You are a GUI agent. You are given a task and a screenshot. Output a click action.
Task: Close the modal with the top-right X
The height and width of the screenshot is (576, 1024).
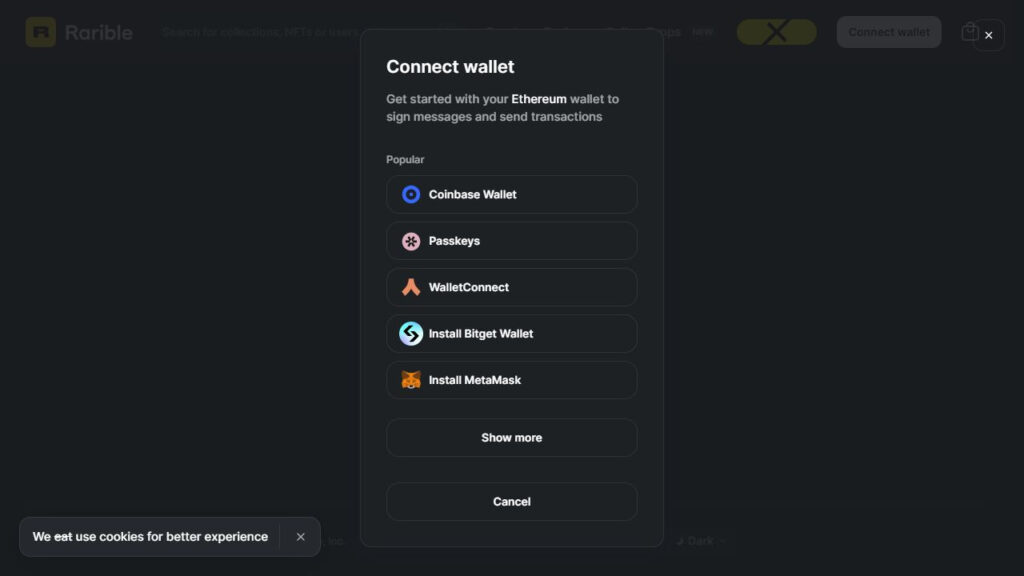pos(989,35)
